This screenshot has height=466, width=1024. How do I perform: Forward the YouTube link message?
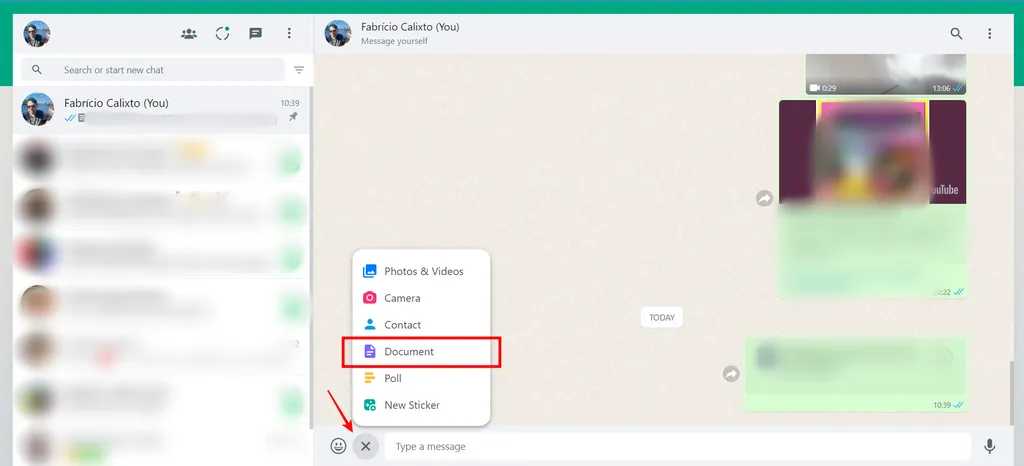(765, 198)
